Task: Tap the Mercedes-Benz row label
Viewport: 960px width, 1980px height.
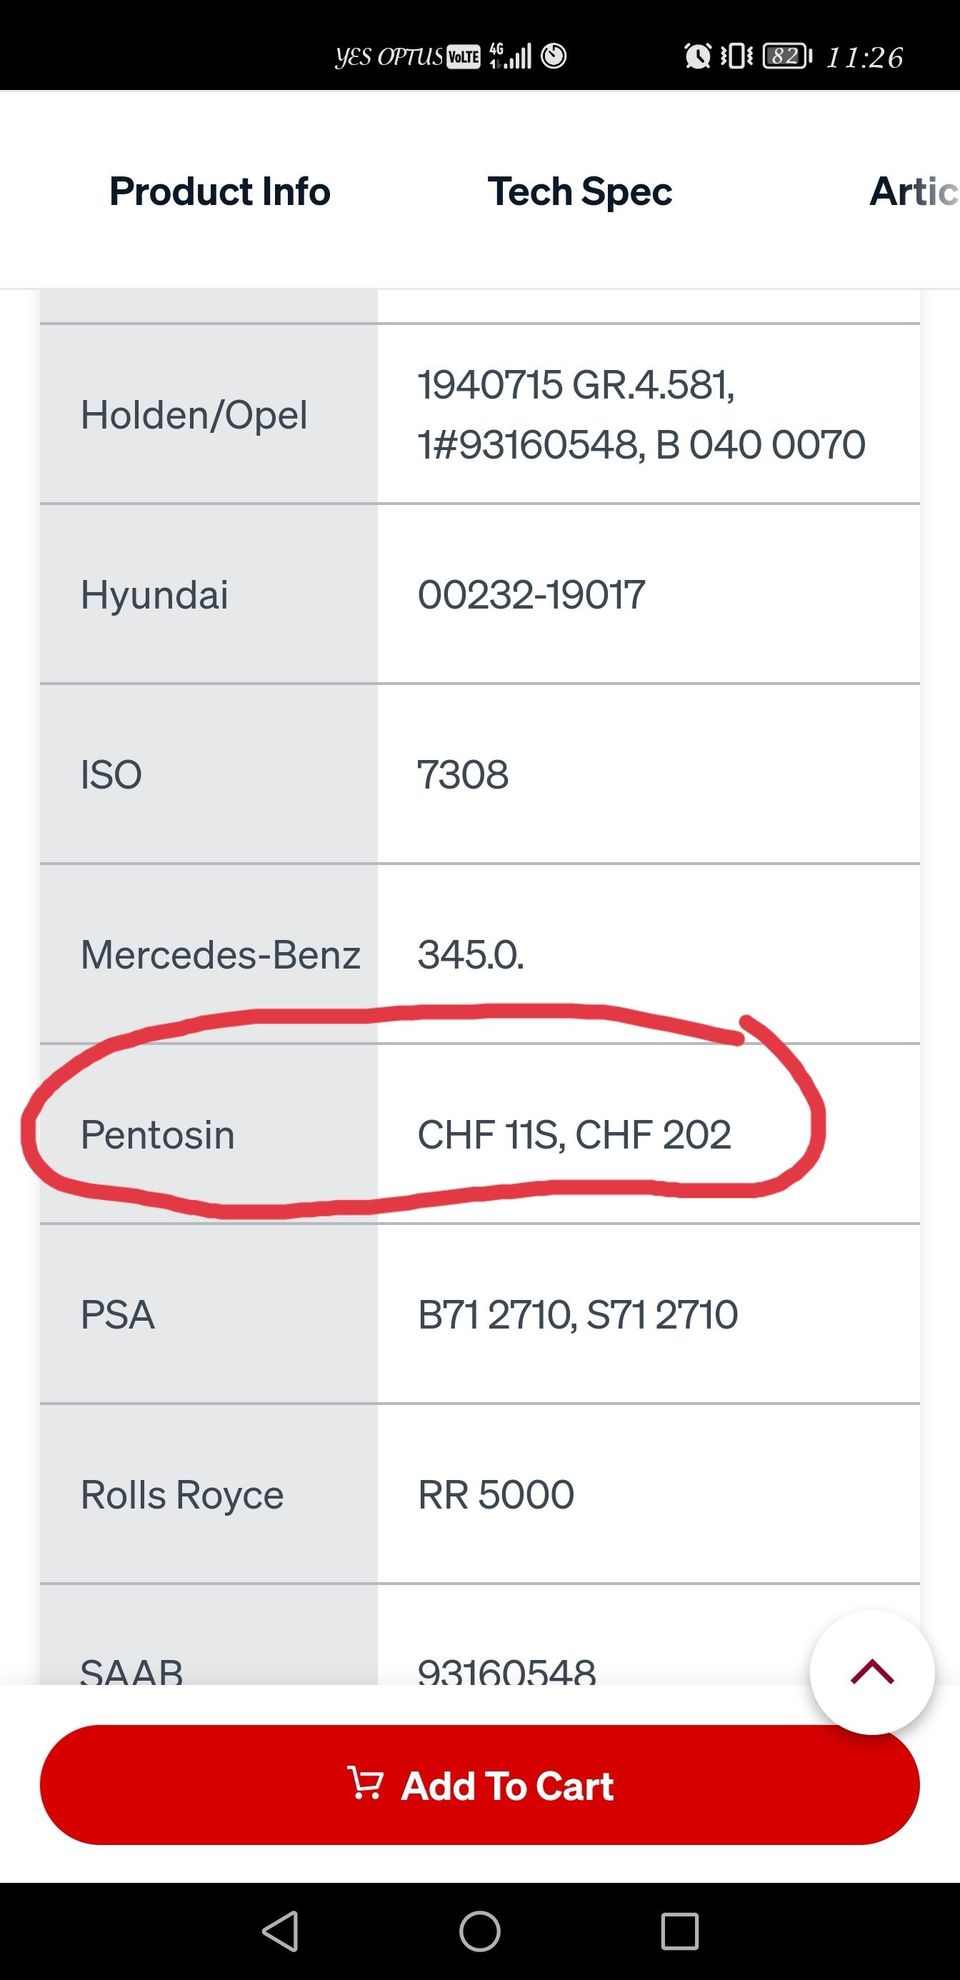Action: (x=220, y=955)
